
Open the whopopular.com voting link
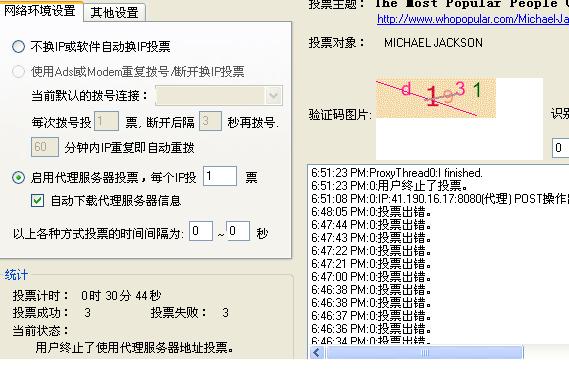473,19
